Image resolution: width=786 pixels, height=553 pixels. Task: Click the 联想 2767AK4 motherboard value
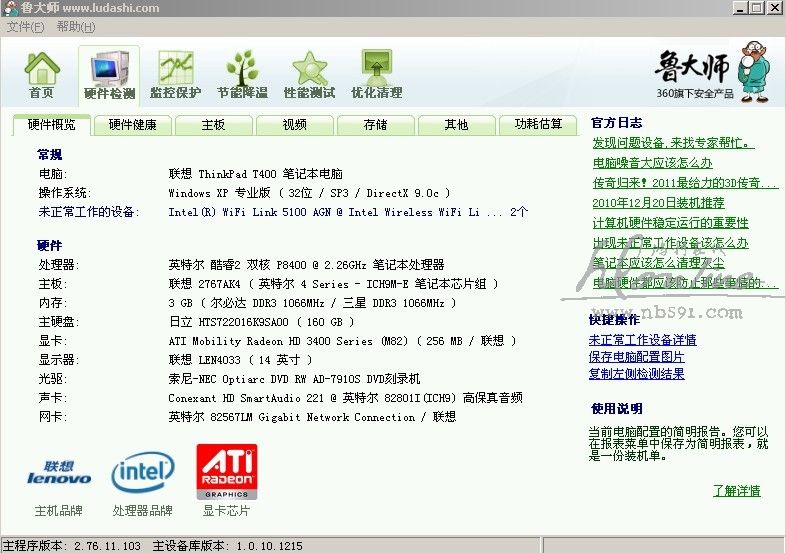[333, 284]
